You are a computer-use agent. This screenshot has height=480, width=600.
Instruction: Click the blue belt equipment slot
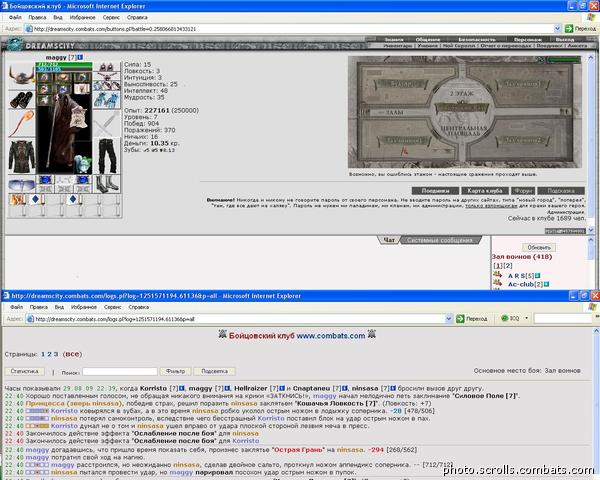(x=21, y=185)
